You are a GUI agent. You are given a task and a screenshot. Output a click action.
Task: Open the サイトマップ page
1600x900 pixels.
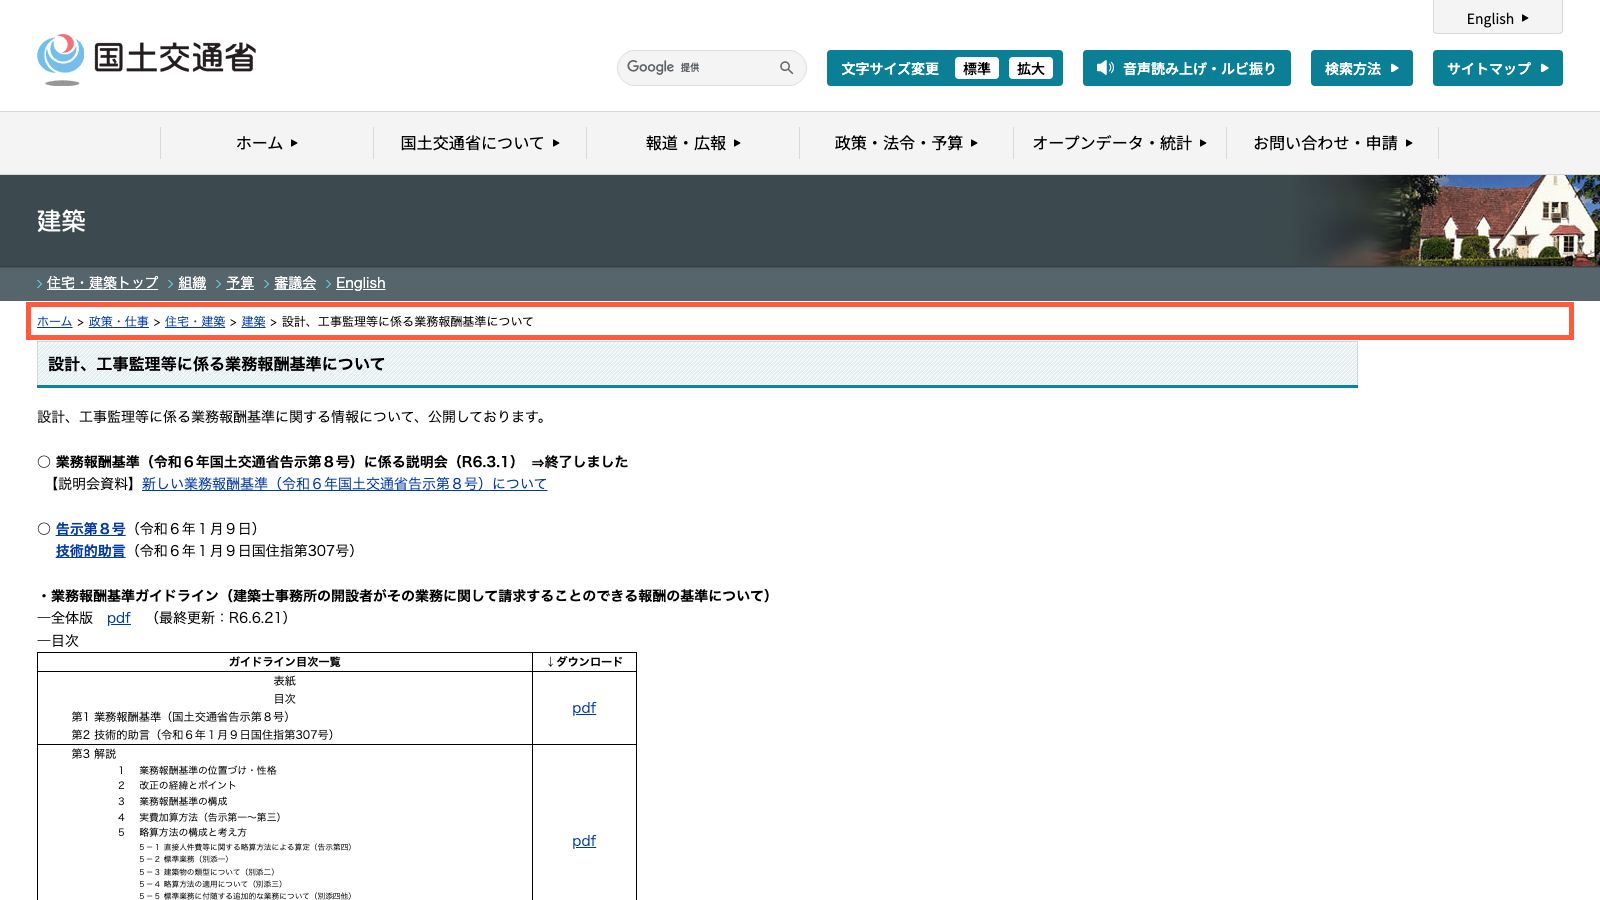tap(1498, 68)
